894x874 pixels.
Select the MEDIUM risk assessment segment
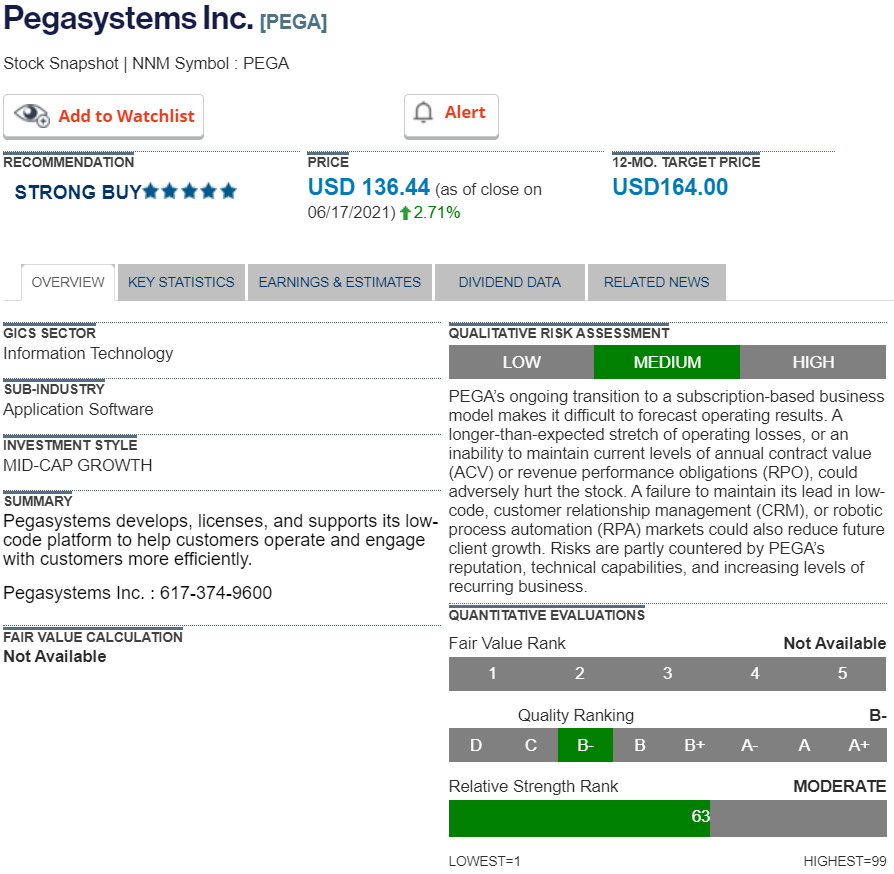point(667,362)
